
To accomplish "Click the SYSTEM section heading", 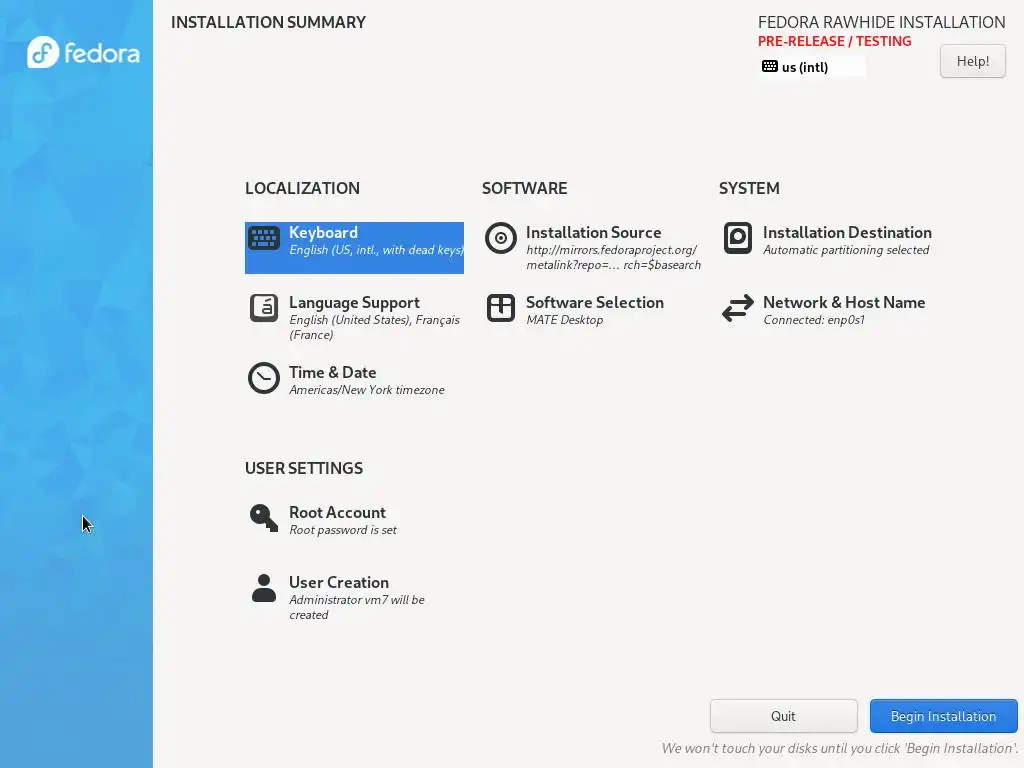I will 749,188.
